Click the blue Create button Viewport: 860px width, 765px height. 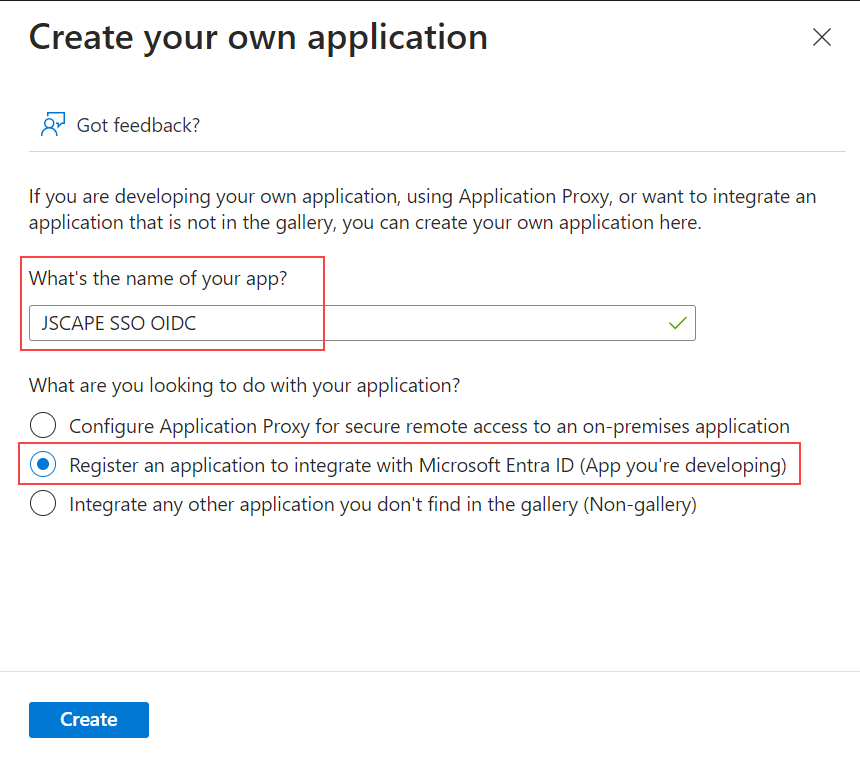tap(89, 719)
